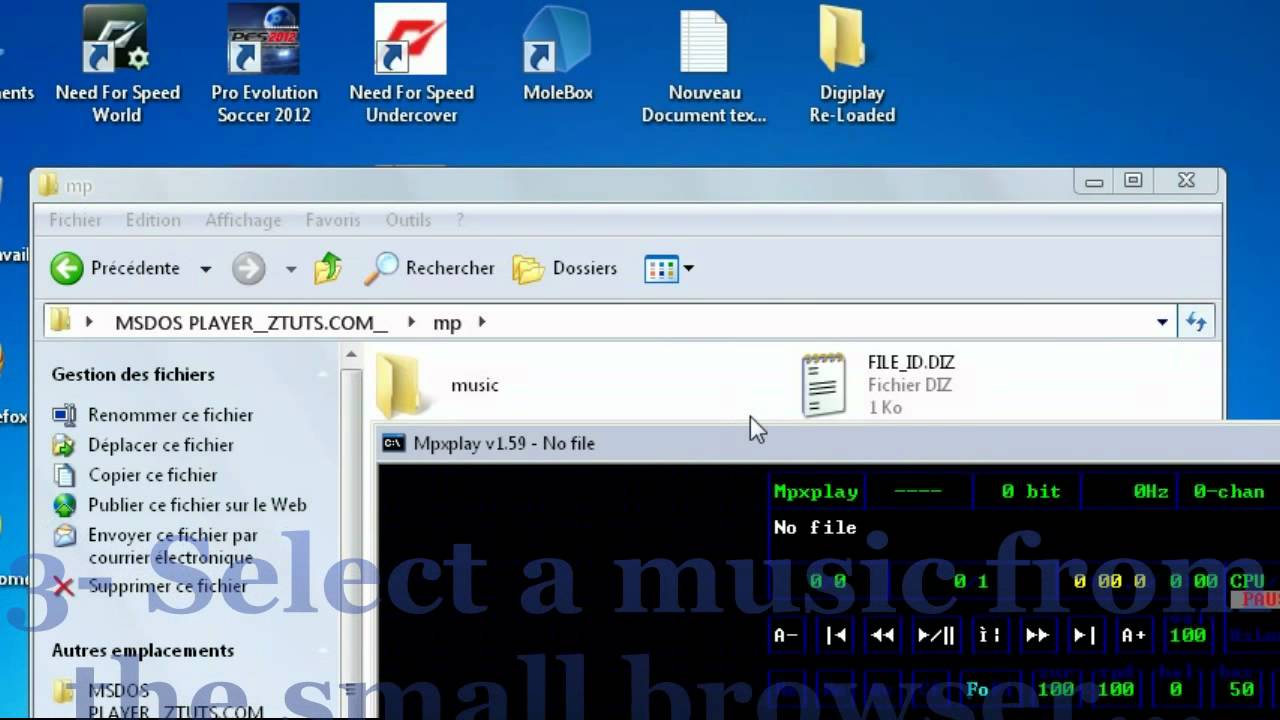Image resolution: width=1280 pixels, height=720 pixels.
Task: Click Supprimer ce fichier link
Action: point(167,586)
